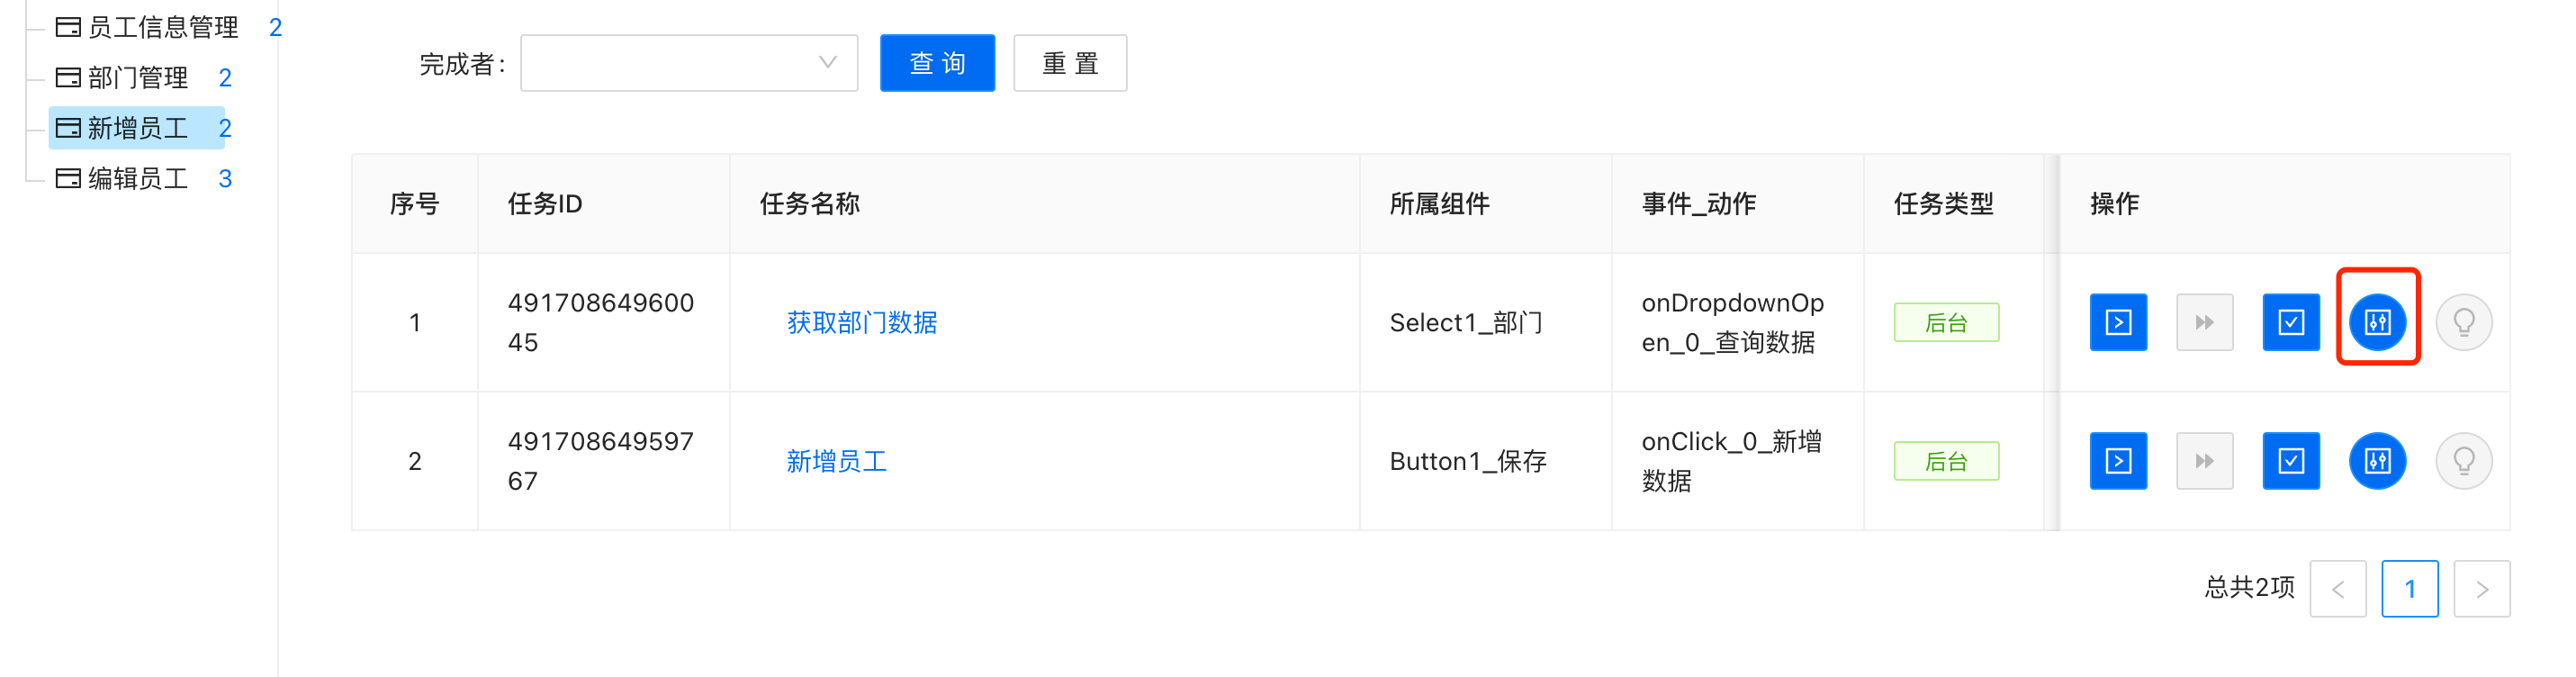
Task: Click checkmark icon for 新增员工 task
Action: click(x=2290, y=461)
